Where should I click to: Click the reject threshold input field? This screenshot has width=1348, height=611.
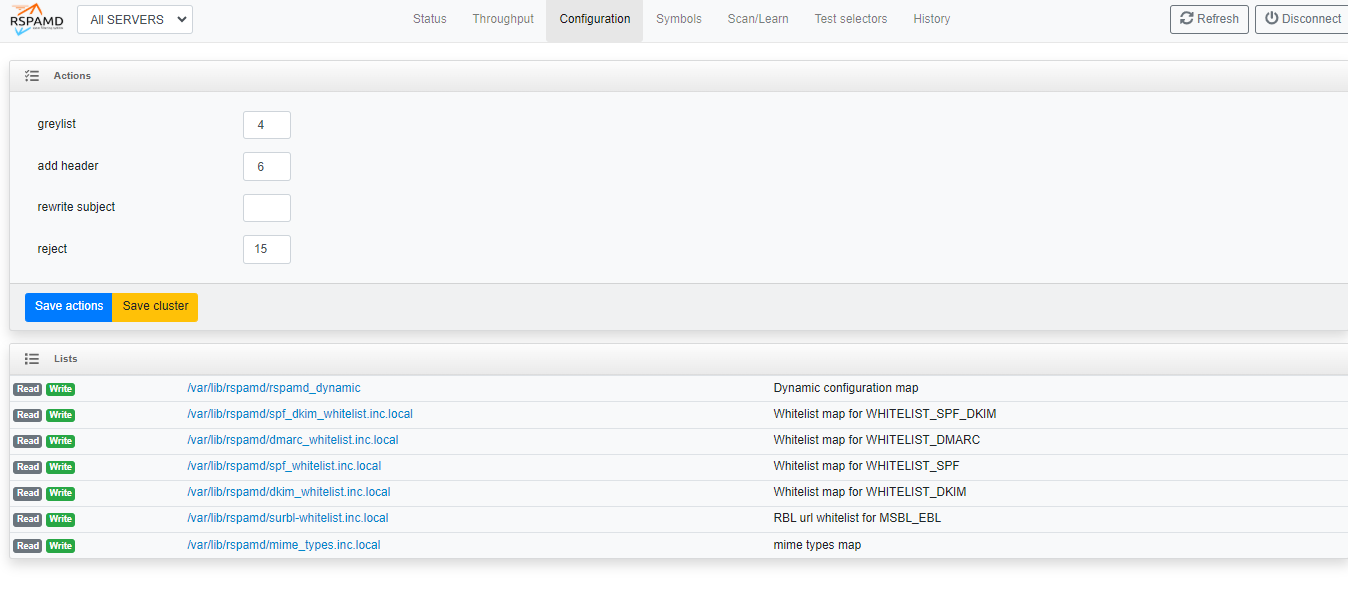click(x=266, y=249)
